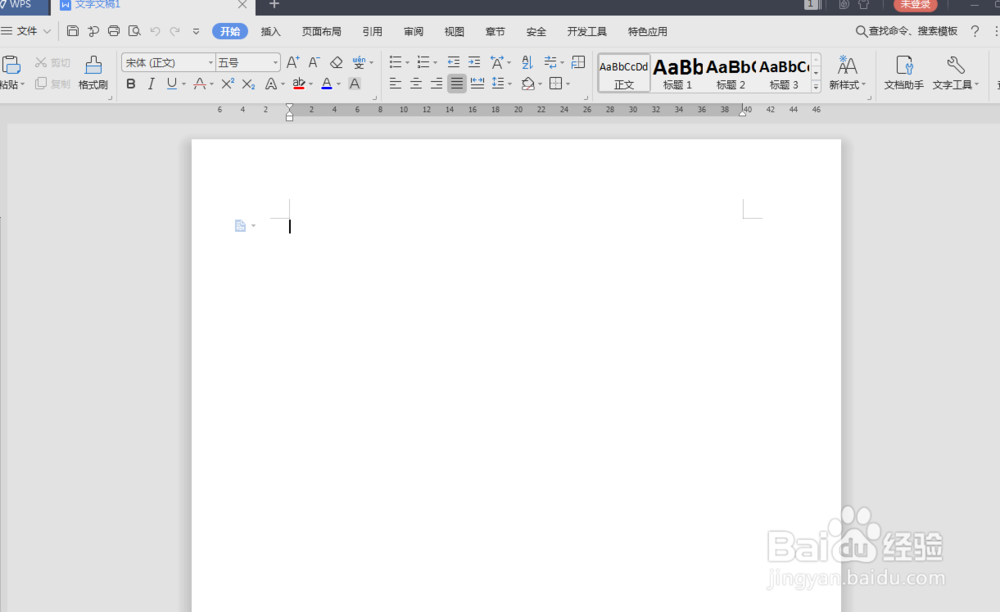Click the Center alignment icon
The width and height of the screenshot is (1000, 612).
click(x=416, y=84)
